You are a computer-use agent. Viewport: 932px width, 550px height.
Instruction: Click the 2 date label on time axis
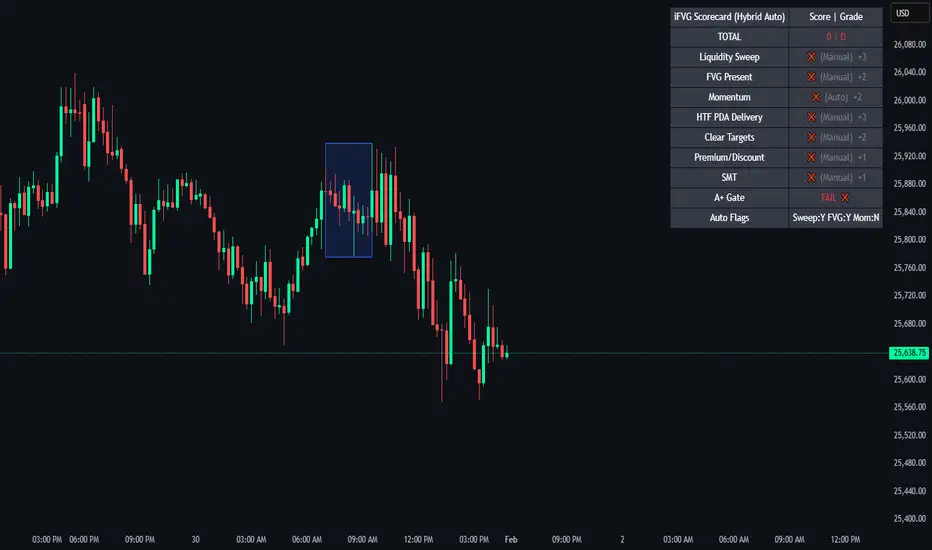[x=622, y=540]
